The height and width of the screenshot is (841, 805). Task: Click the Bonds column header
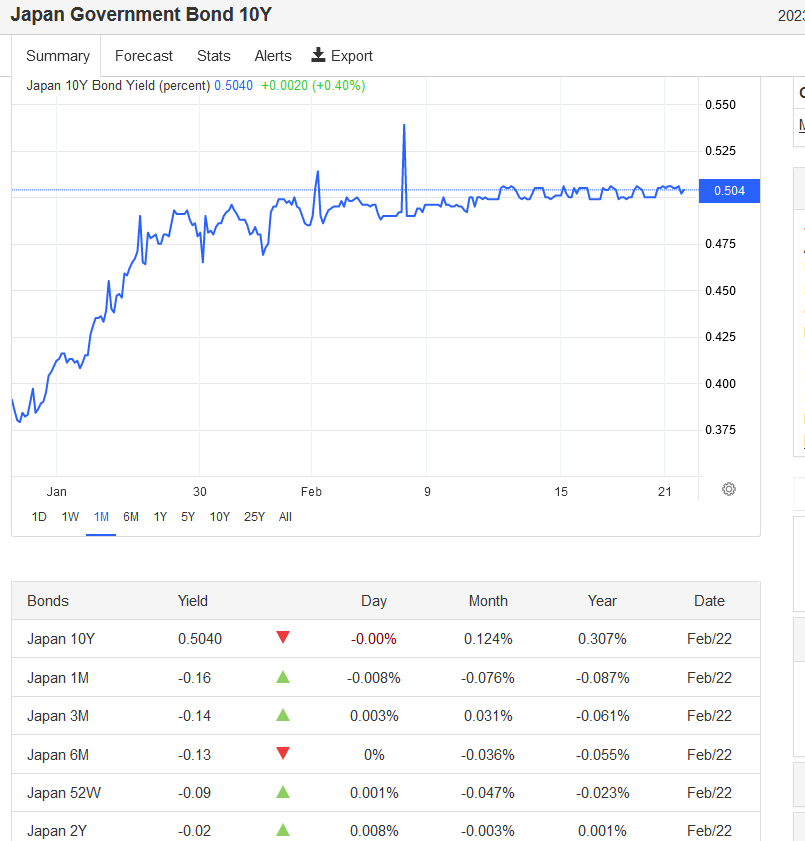(x=48, y=601)
